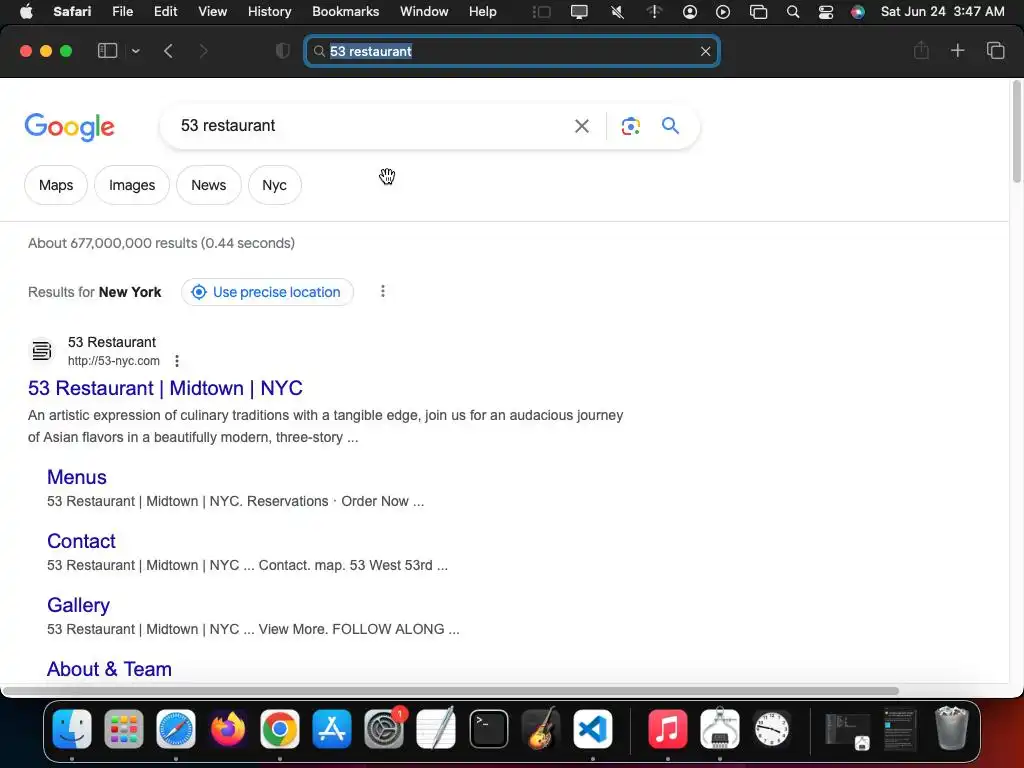Switch to the Maps results filter
1024x768 pixels.
pos(56,185)
